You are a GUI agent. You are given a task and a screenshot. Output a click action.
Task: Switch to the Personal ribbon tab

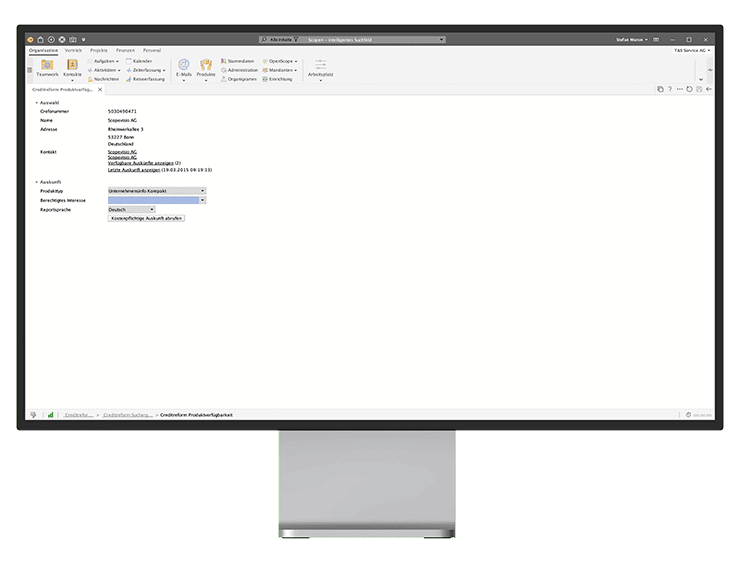152,50
